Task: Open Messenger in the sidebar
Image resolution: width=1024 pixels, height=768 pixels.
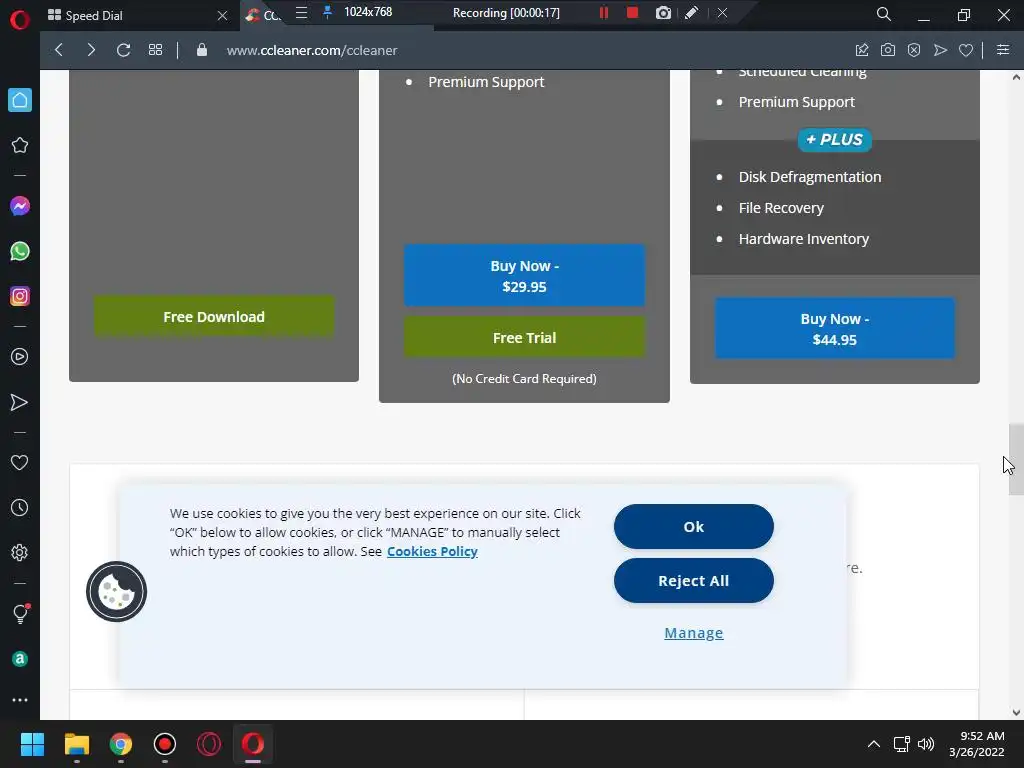Action: tap(20, 206)
